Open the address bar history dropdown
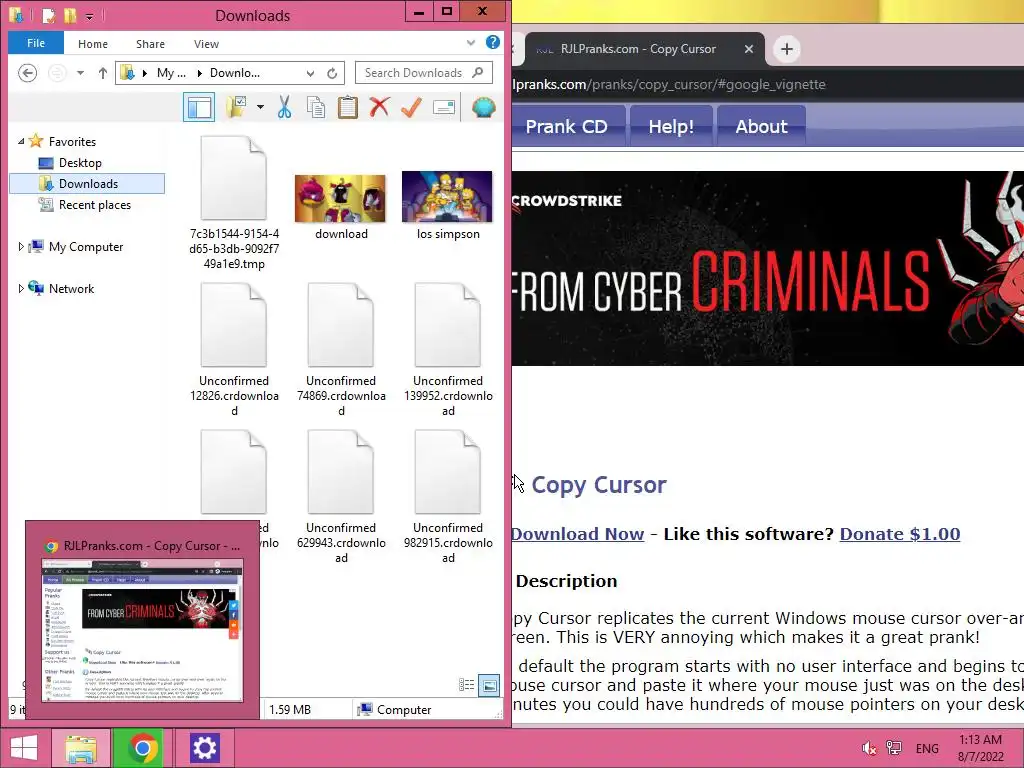Viewport: 1024px width, 768px height. coord(310,73)
